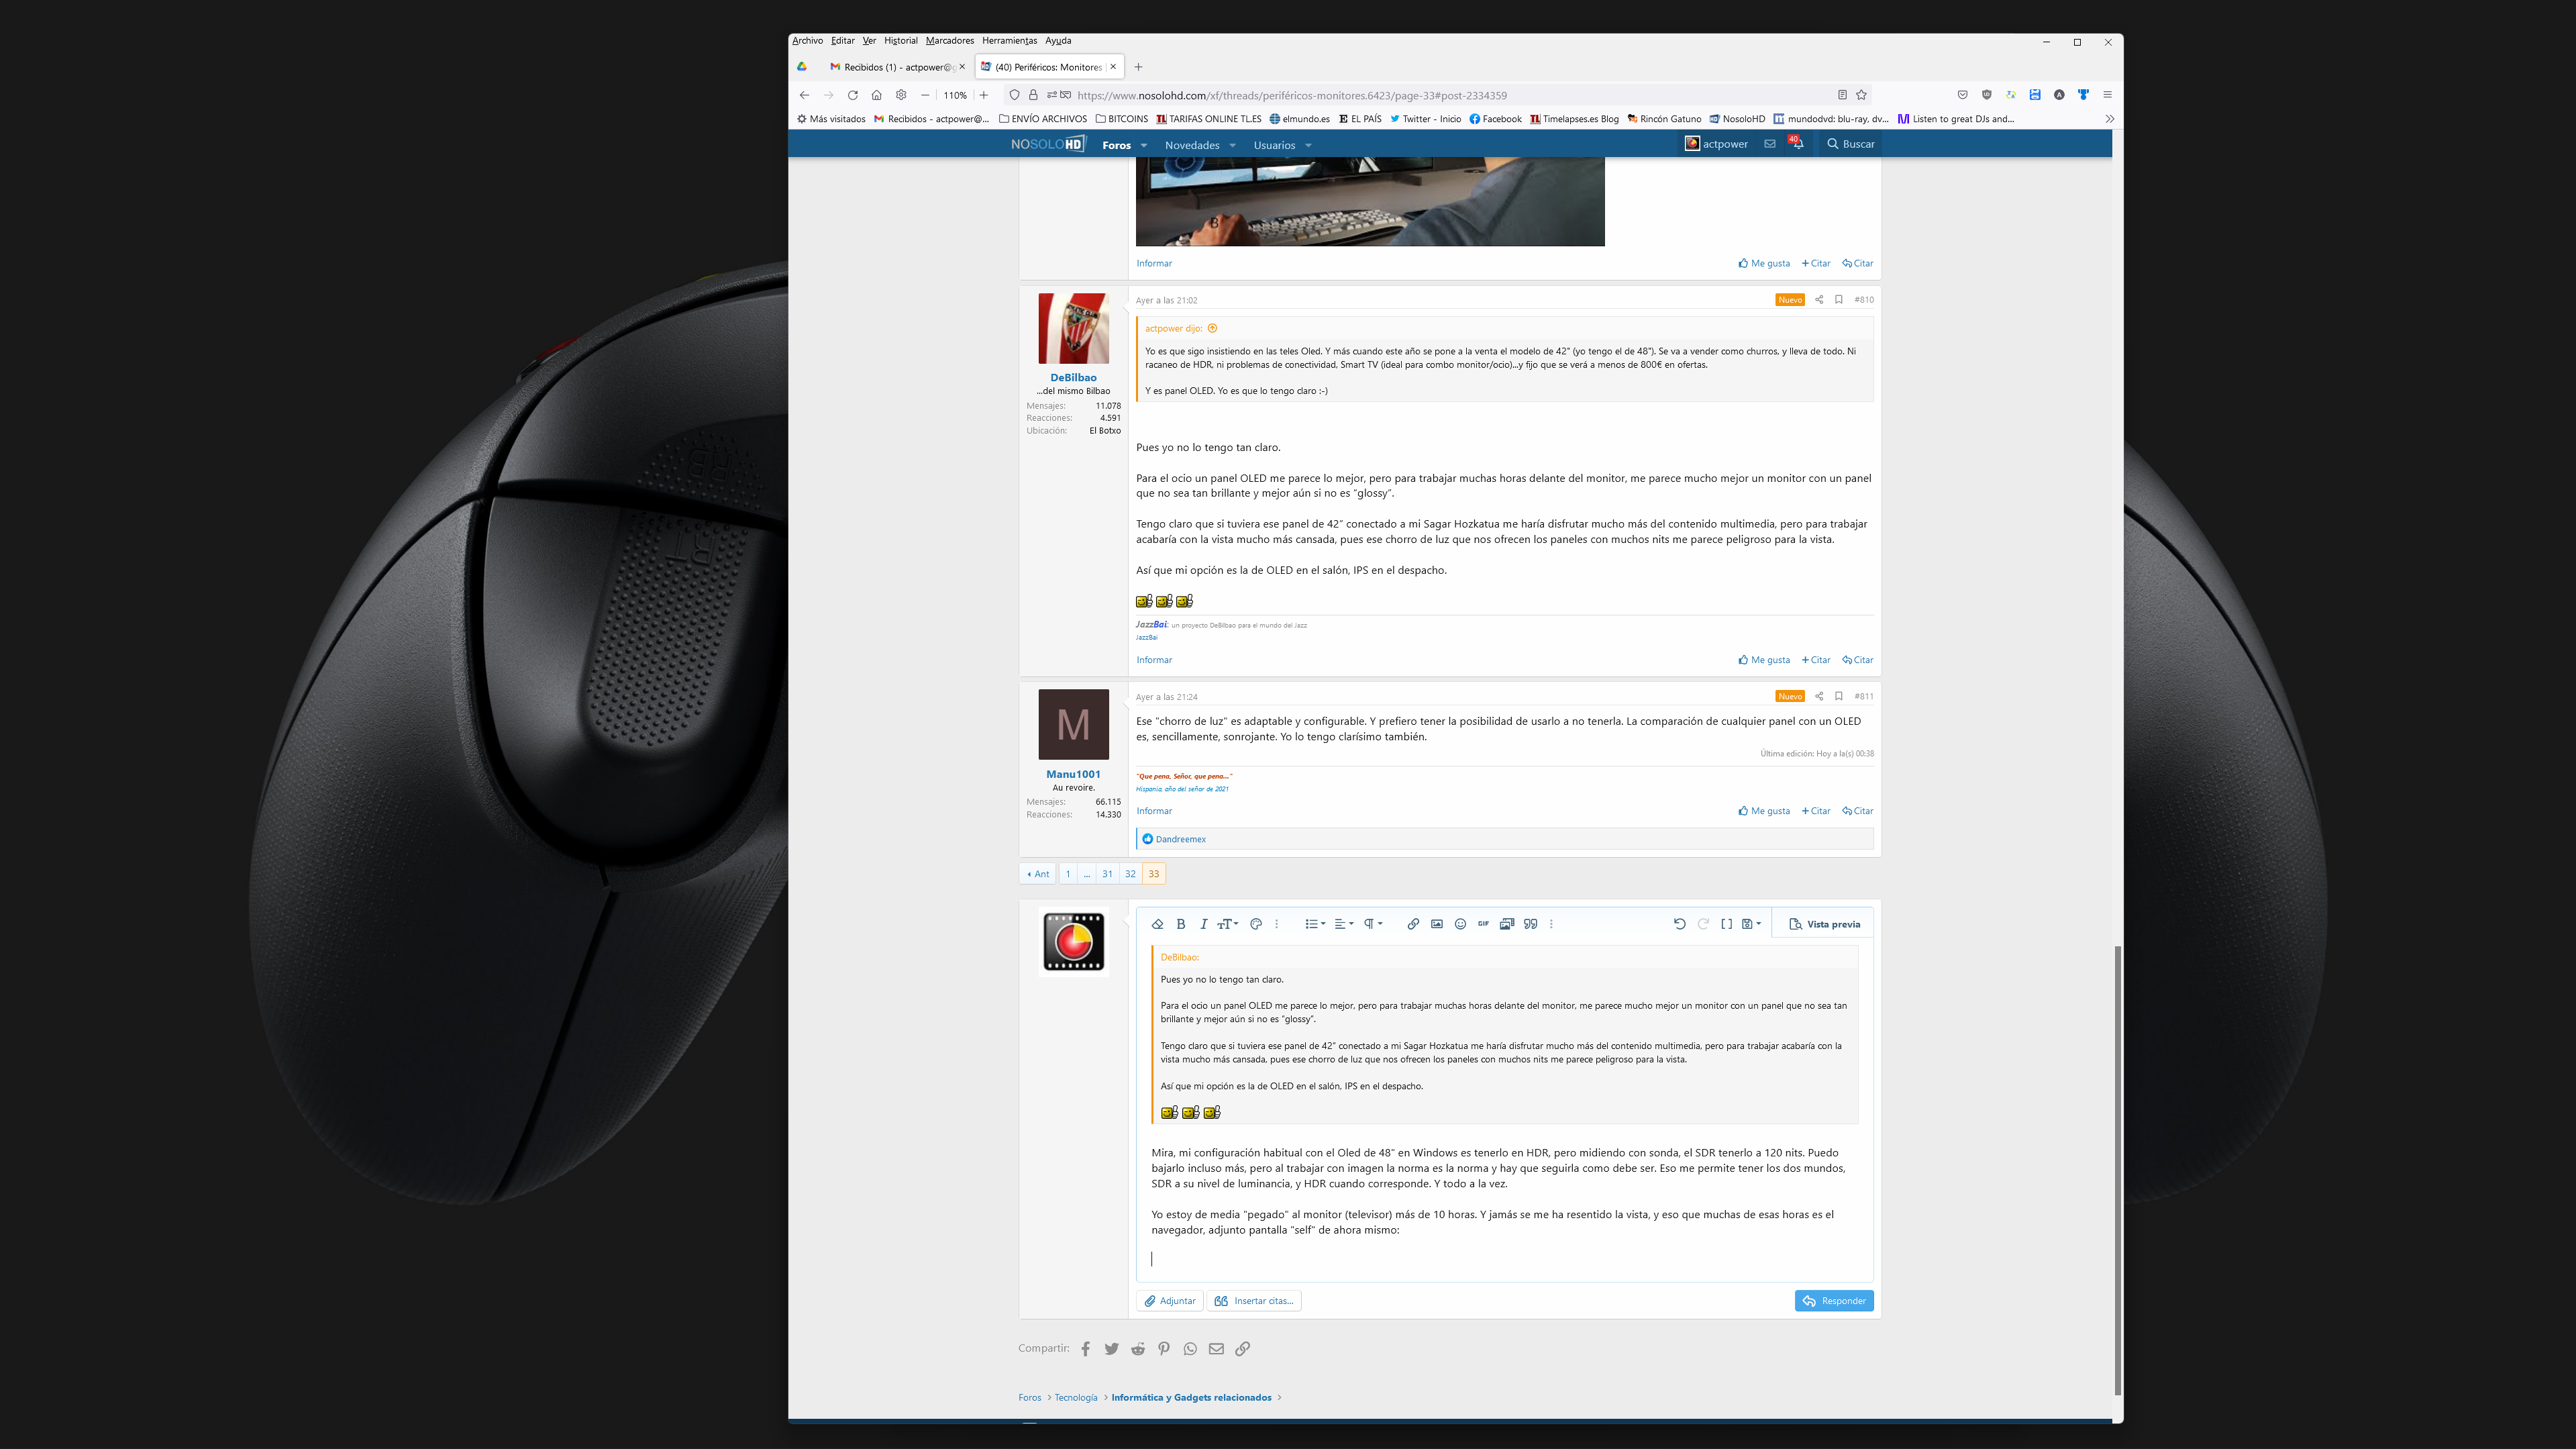Remove formatting with the eraser icon
2576x1449 pixels.
coord(1157,924)
